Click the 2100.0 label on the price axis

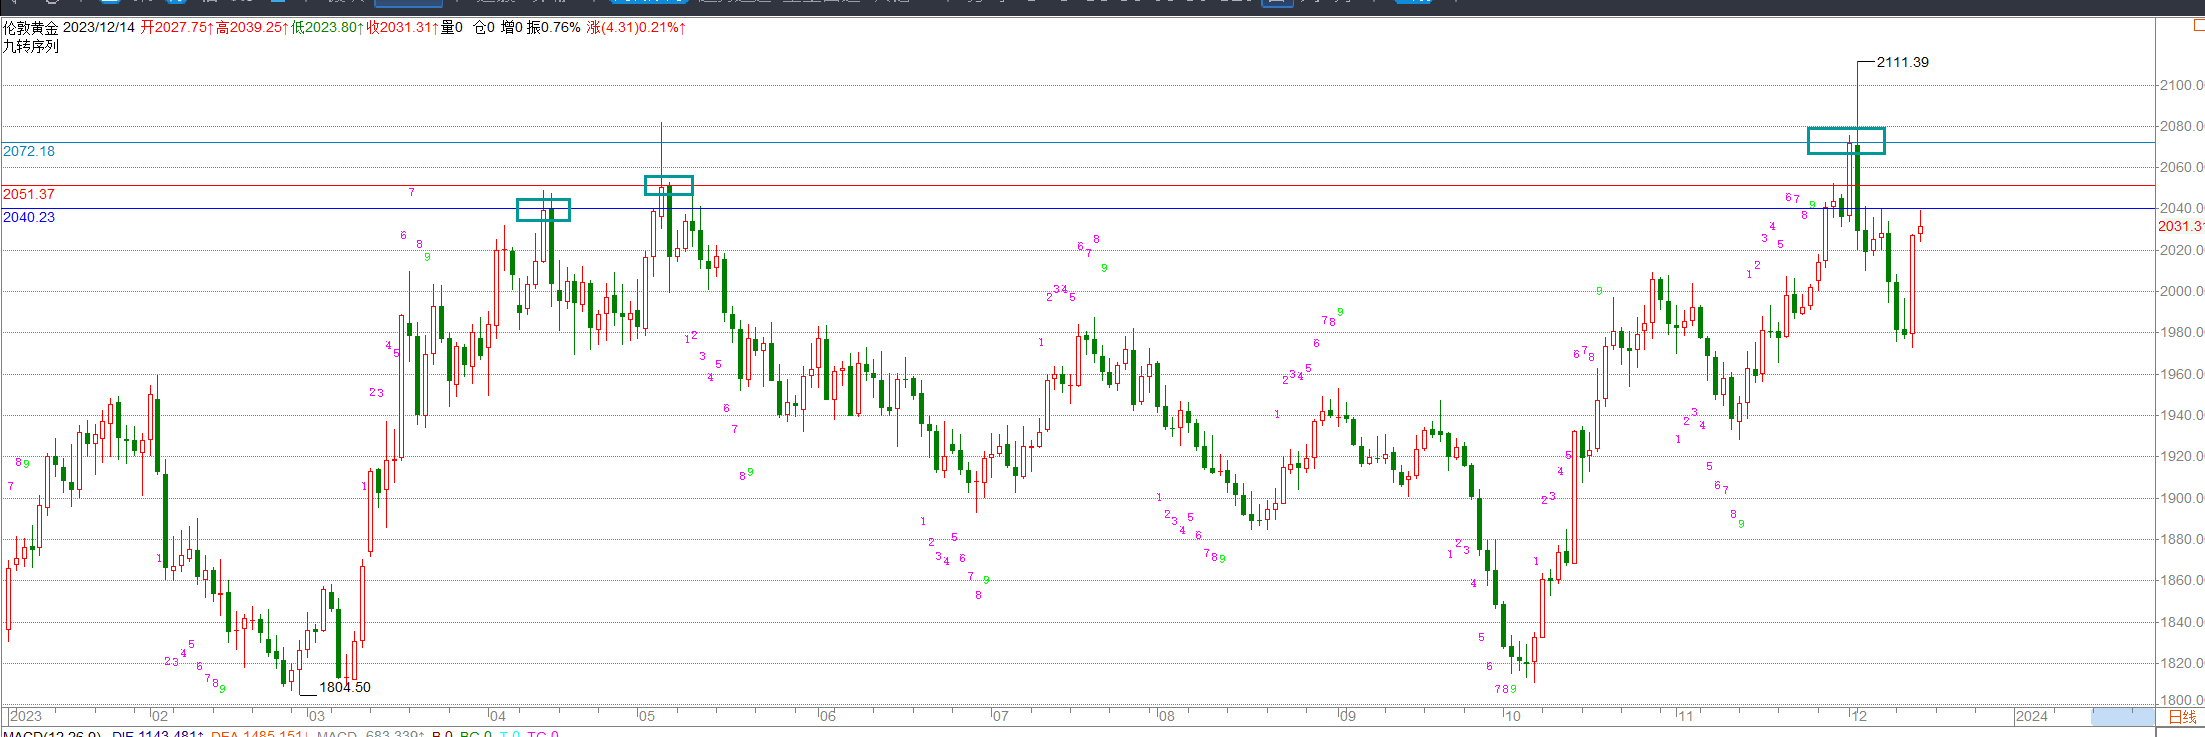2180,85
